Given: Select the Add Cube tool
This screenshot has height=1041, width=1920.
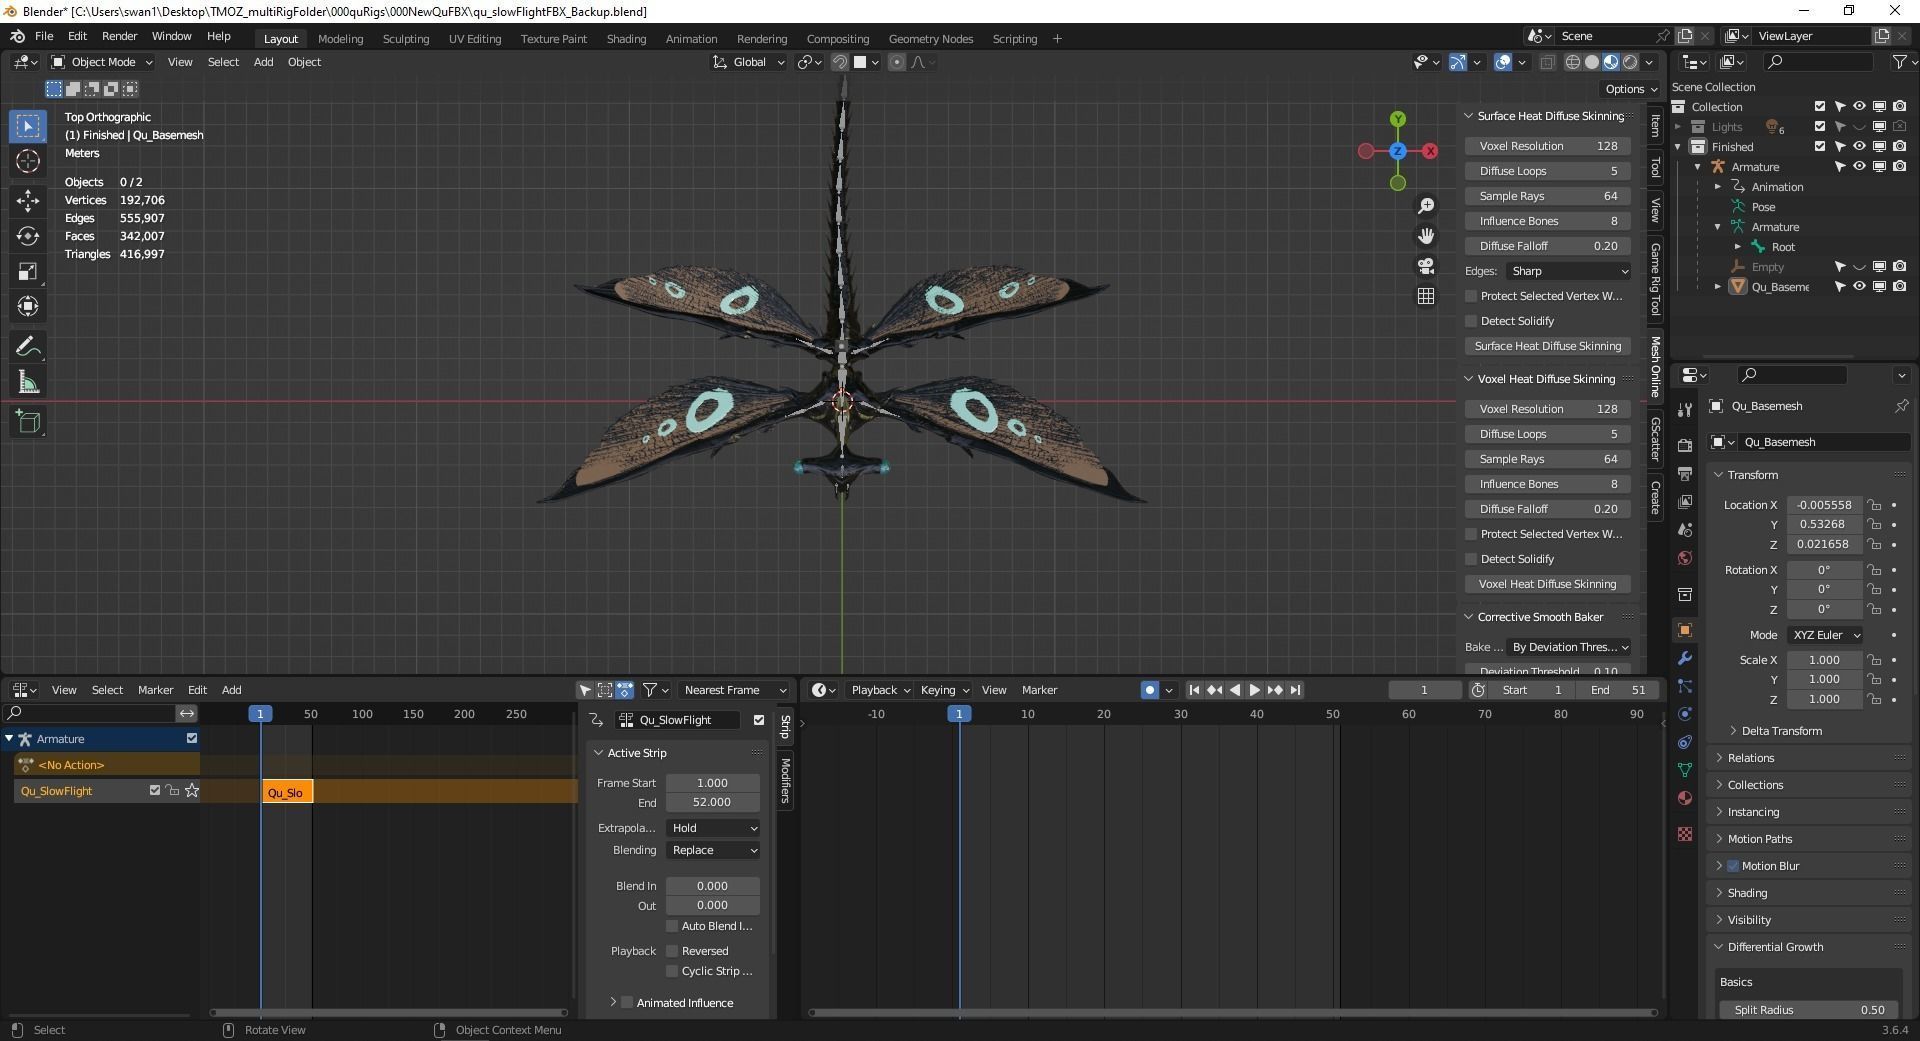Looking at the screenshot, I should 28,422.
